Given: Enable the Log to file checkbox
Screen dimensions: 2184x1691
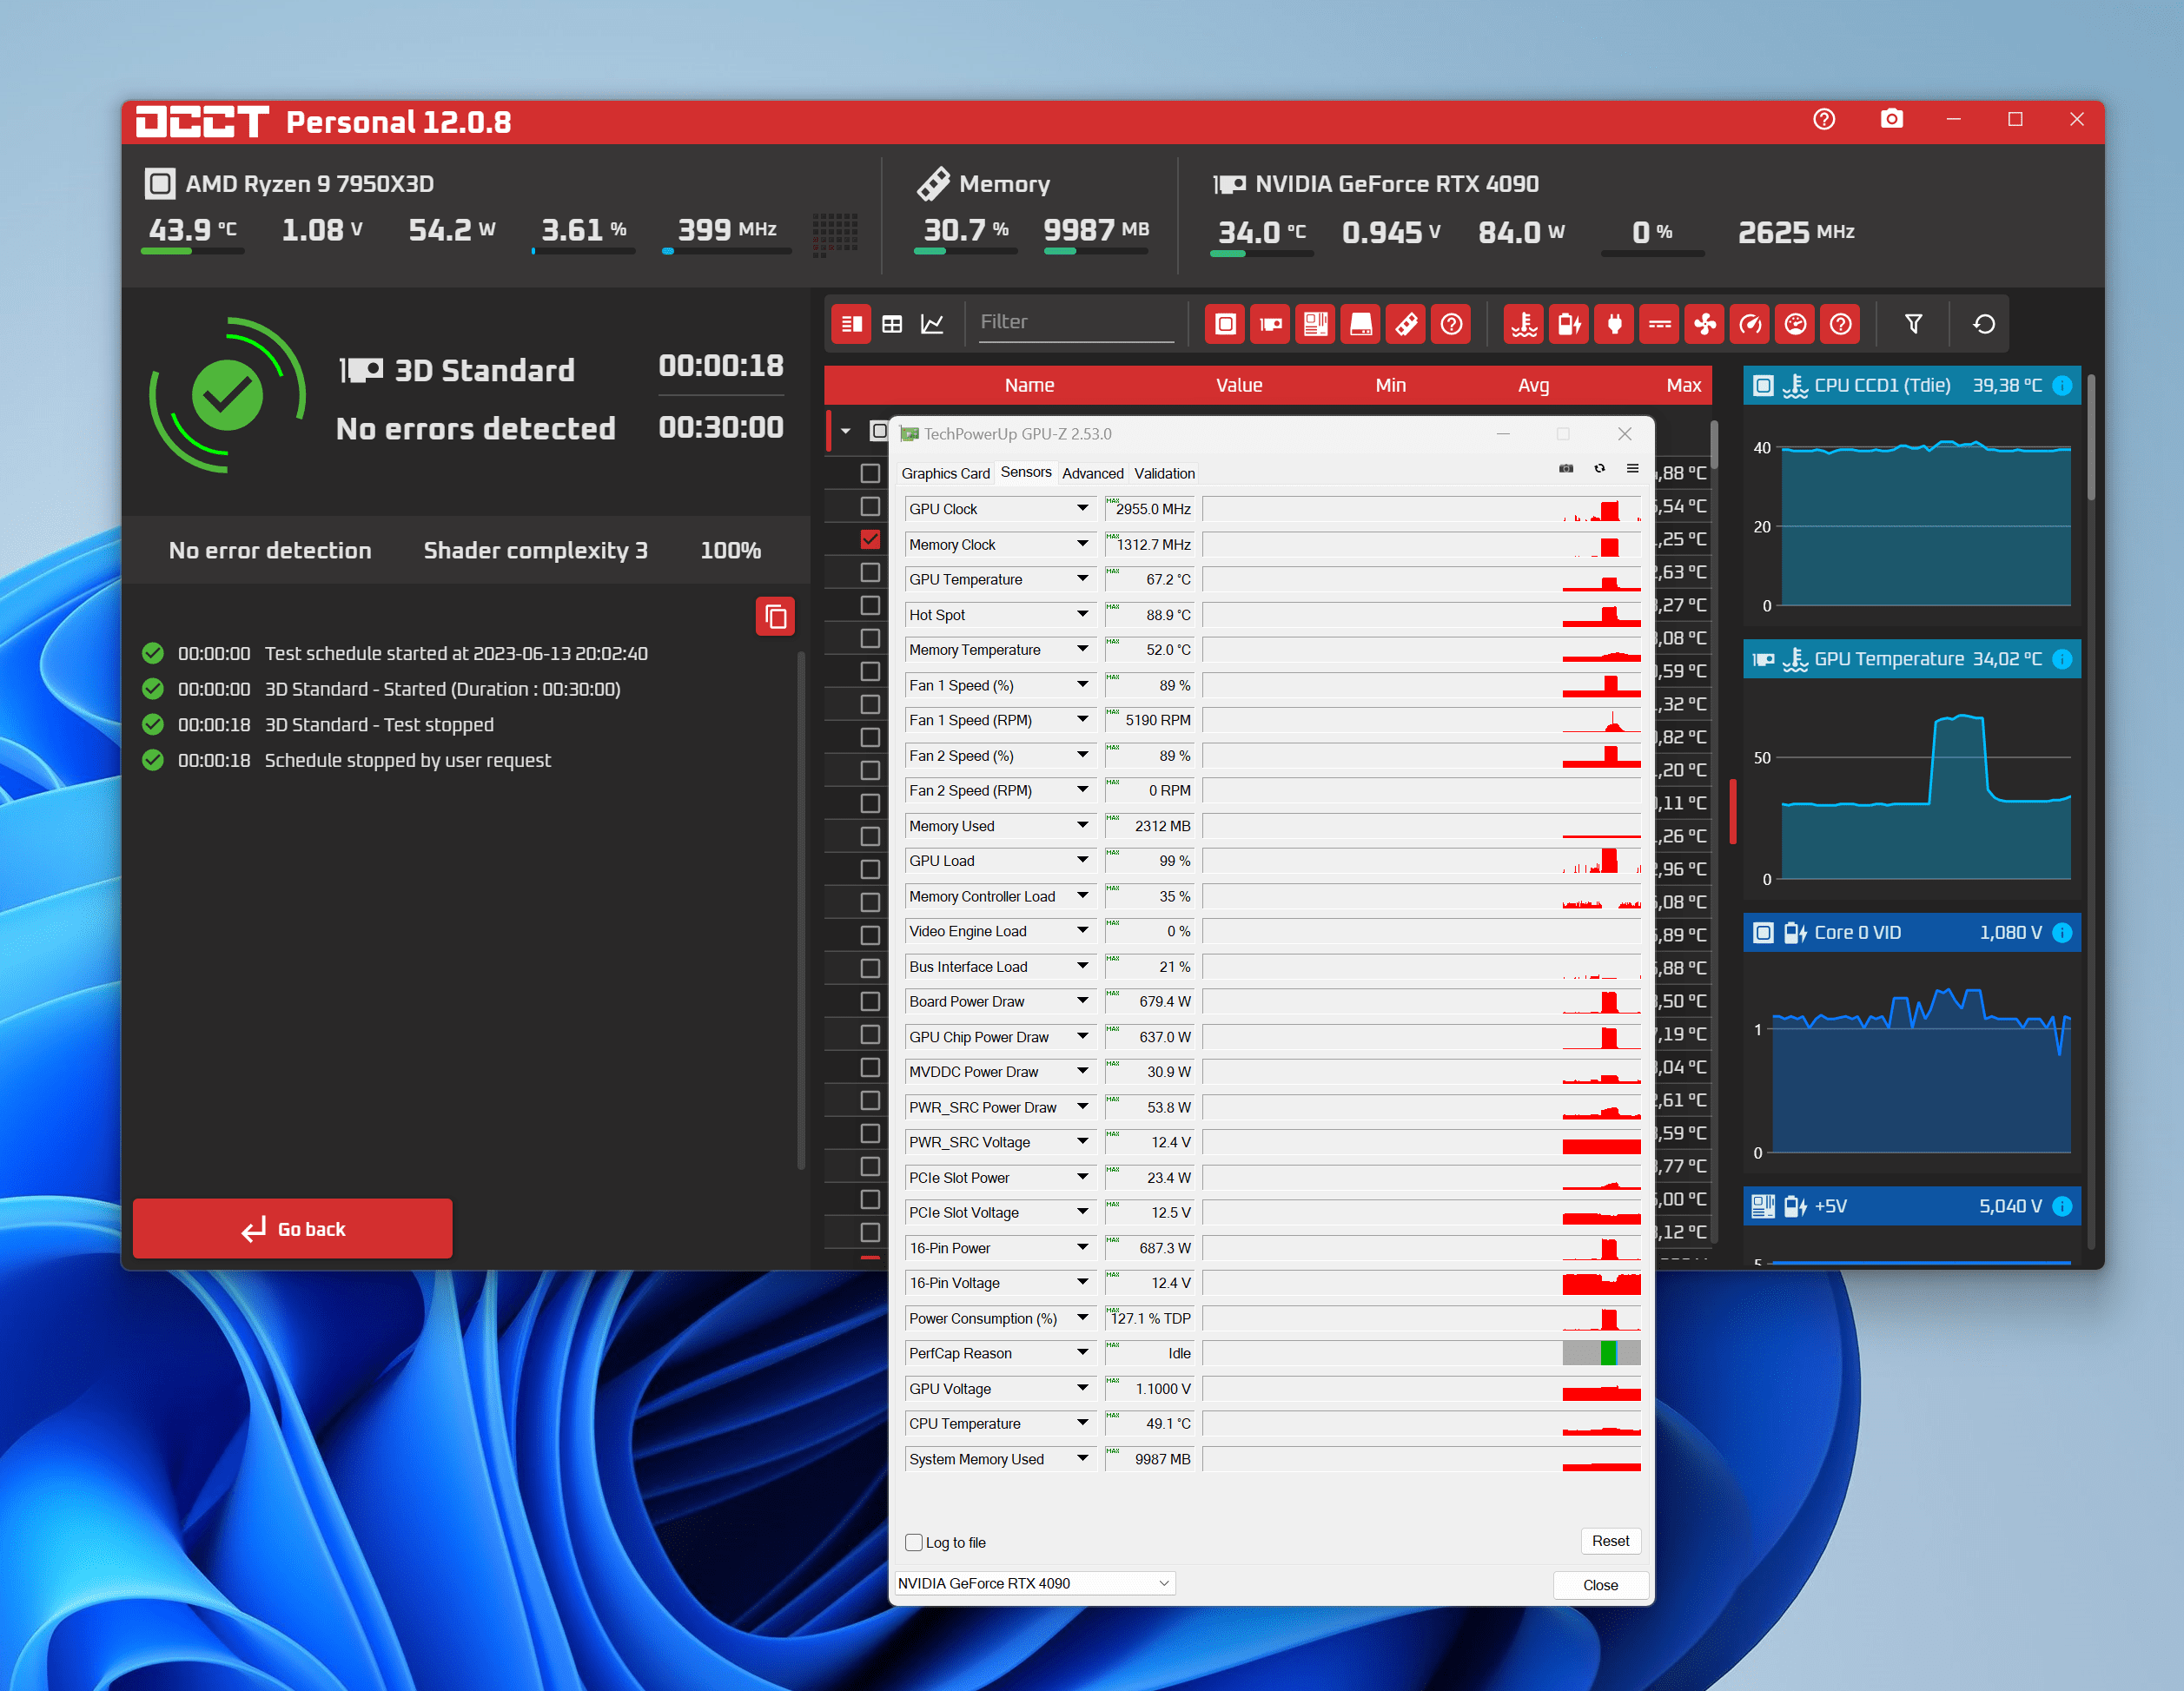Looking at the screenshot, I should click(x=914, y=1542).
